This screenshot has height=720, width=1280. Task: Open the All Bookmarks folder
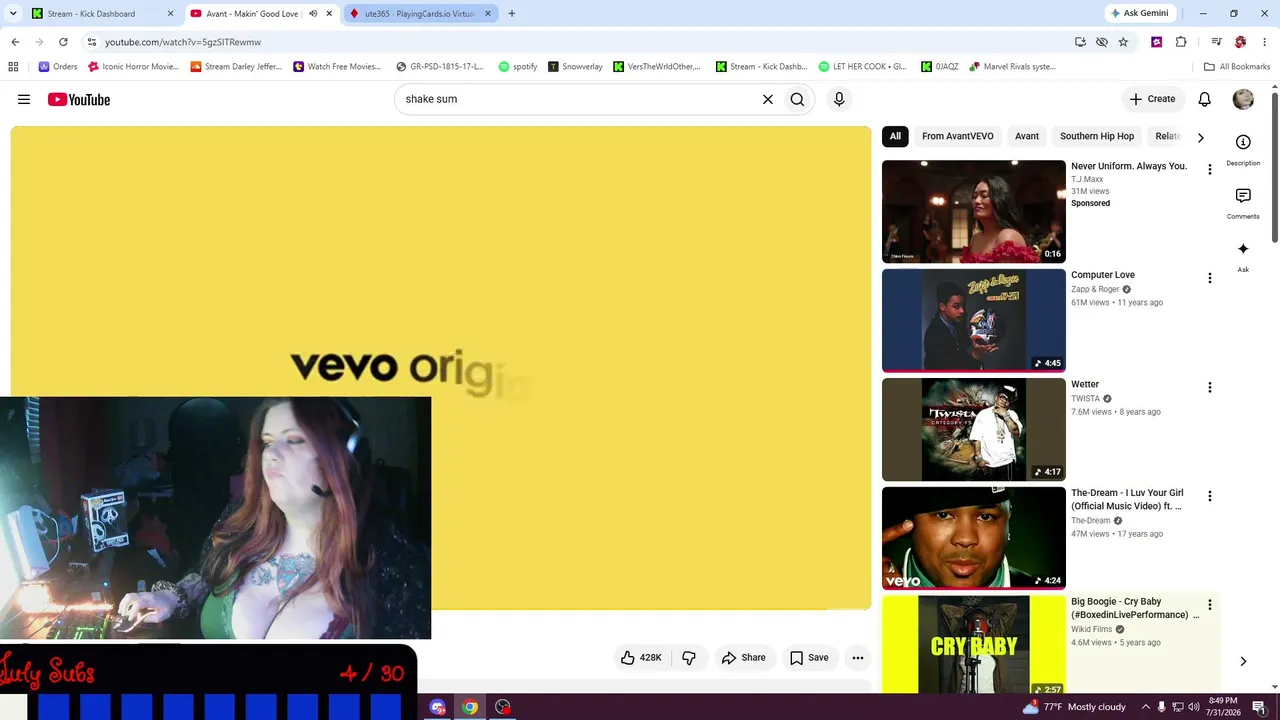tap(1237, 67)
